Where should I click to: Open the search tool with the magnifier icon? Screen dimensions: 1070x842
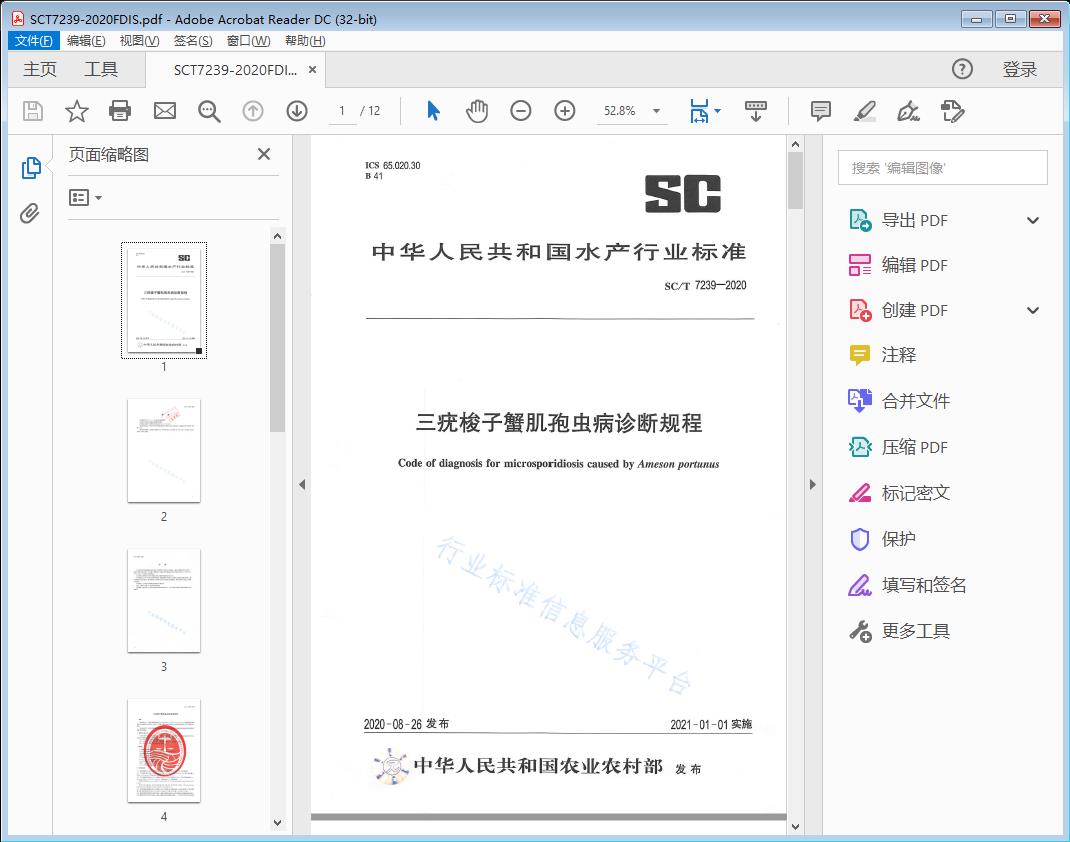pyautogui.click(x=208, y=111)
